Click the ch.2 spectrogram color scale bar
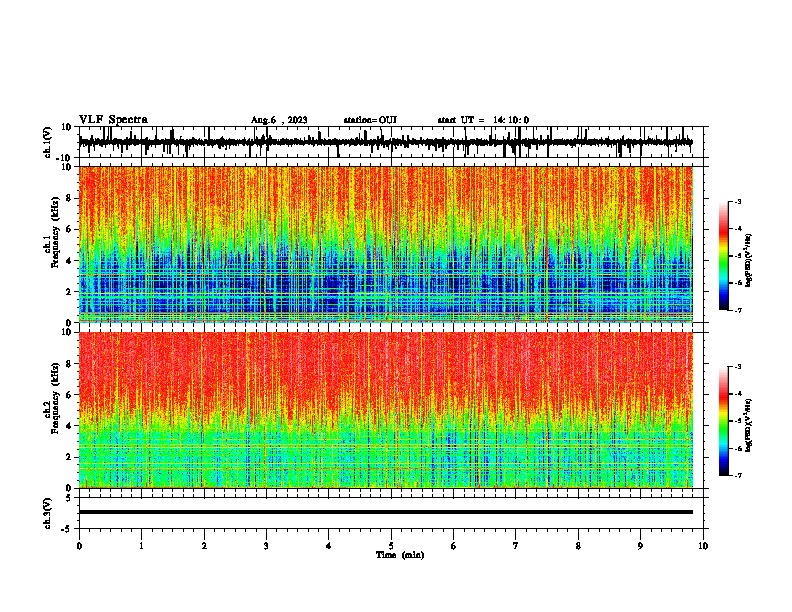 click(724, 421)
